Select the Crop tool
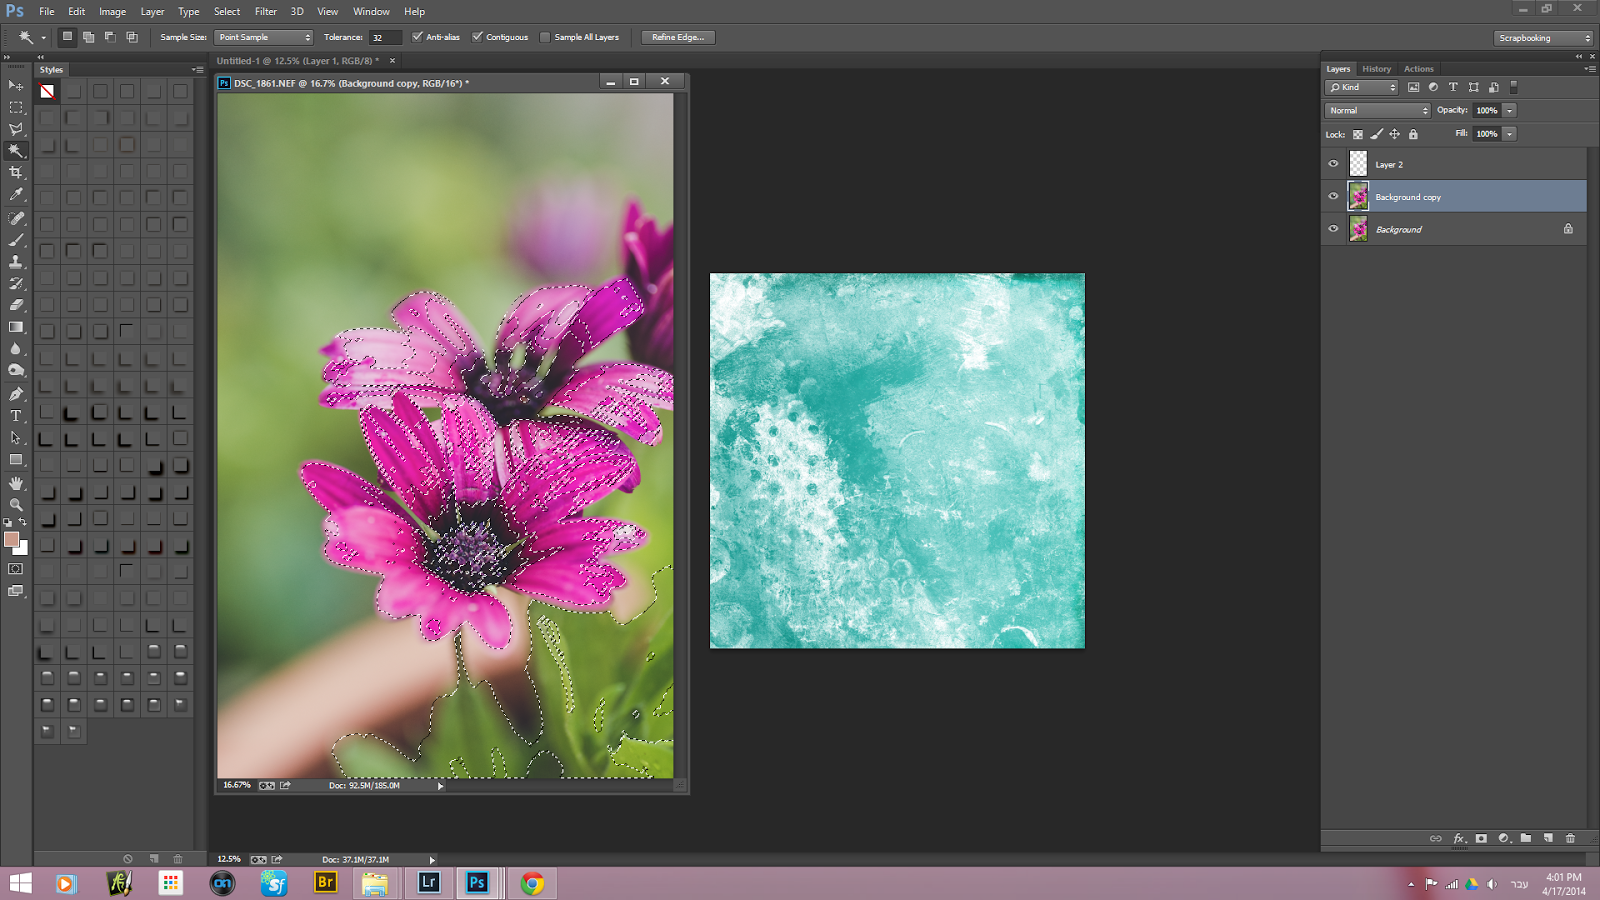The width and height of the screenshot is (1600, 900). pos(16,173)
